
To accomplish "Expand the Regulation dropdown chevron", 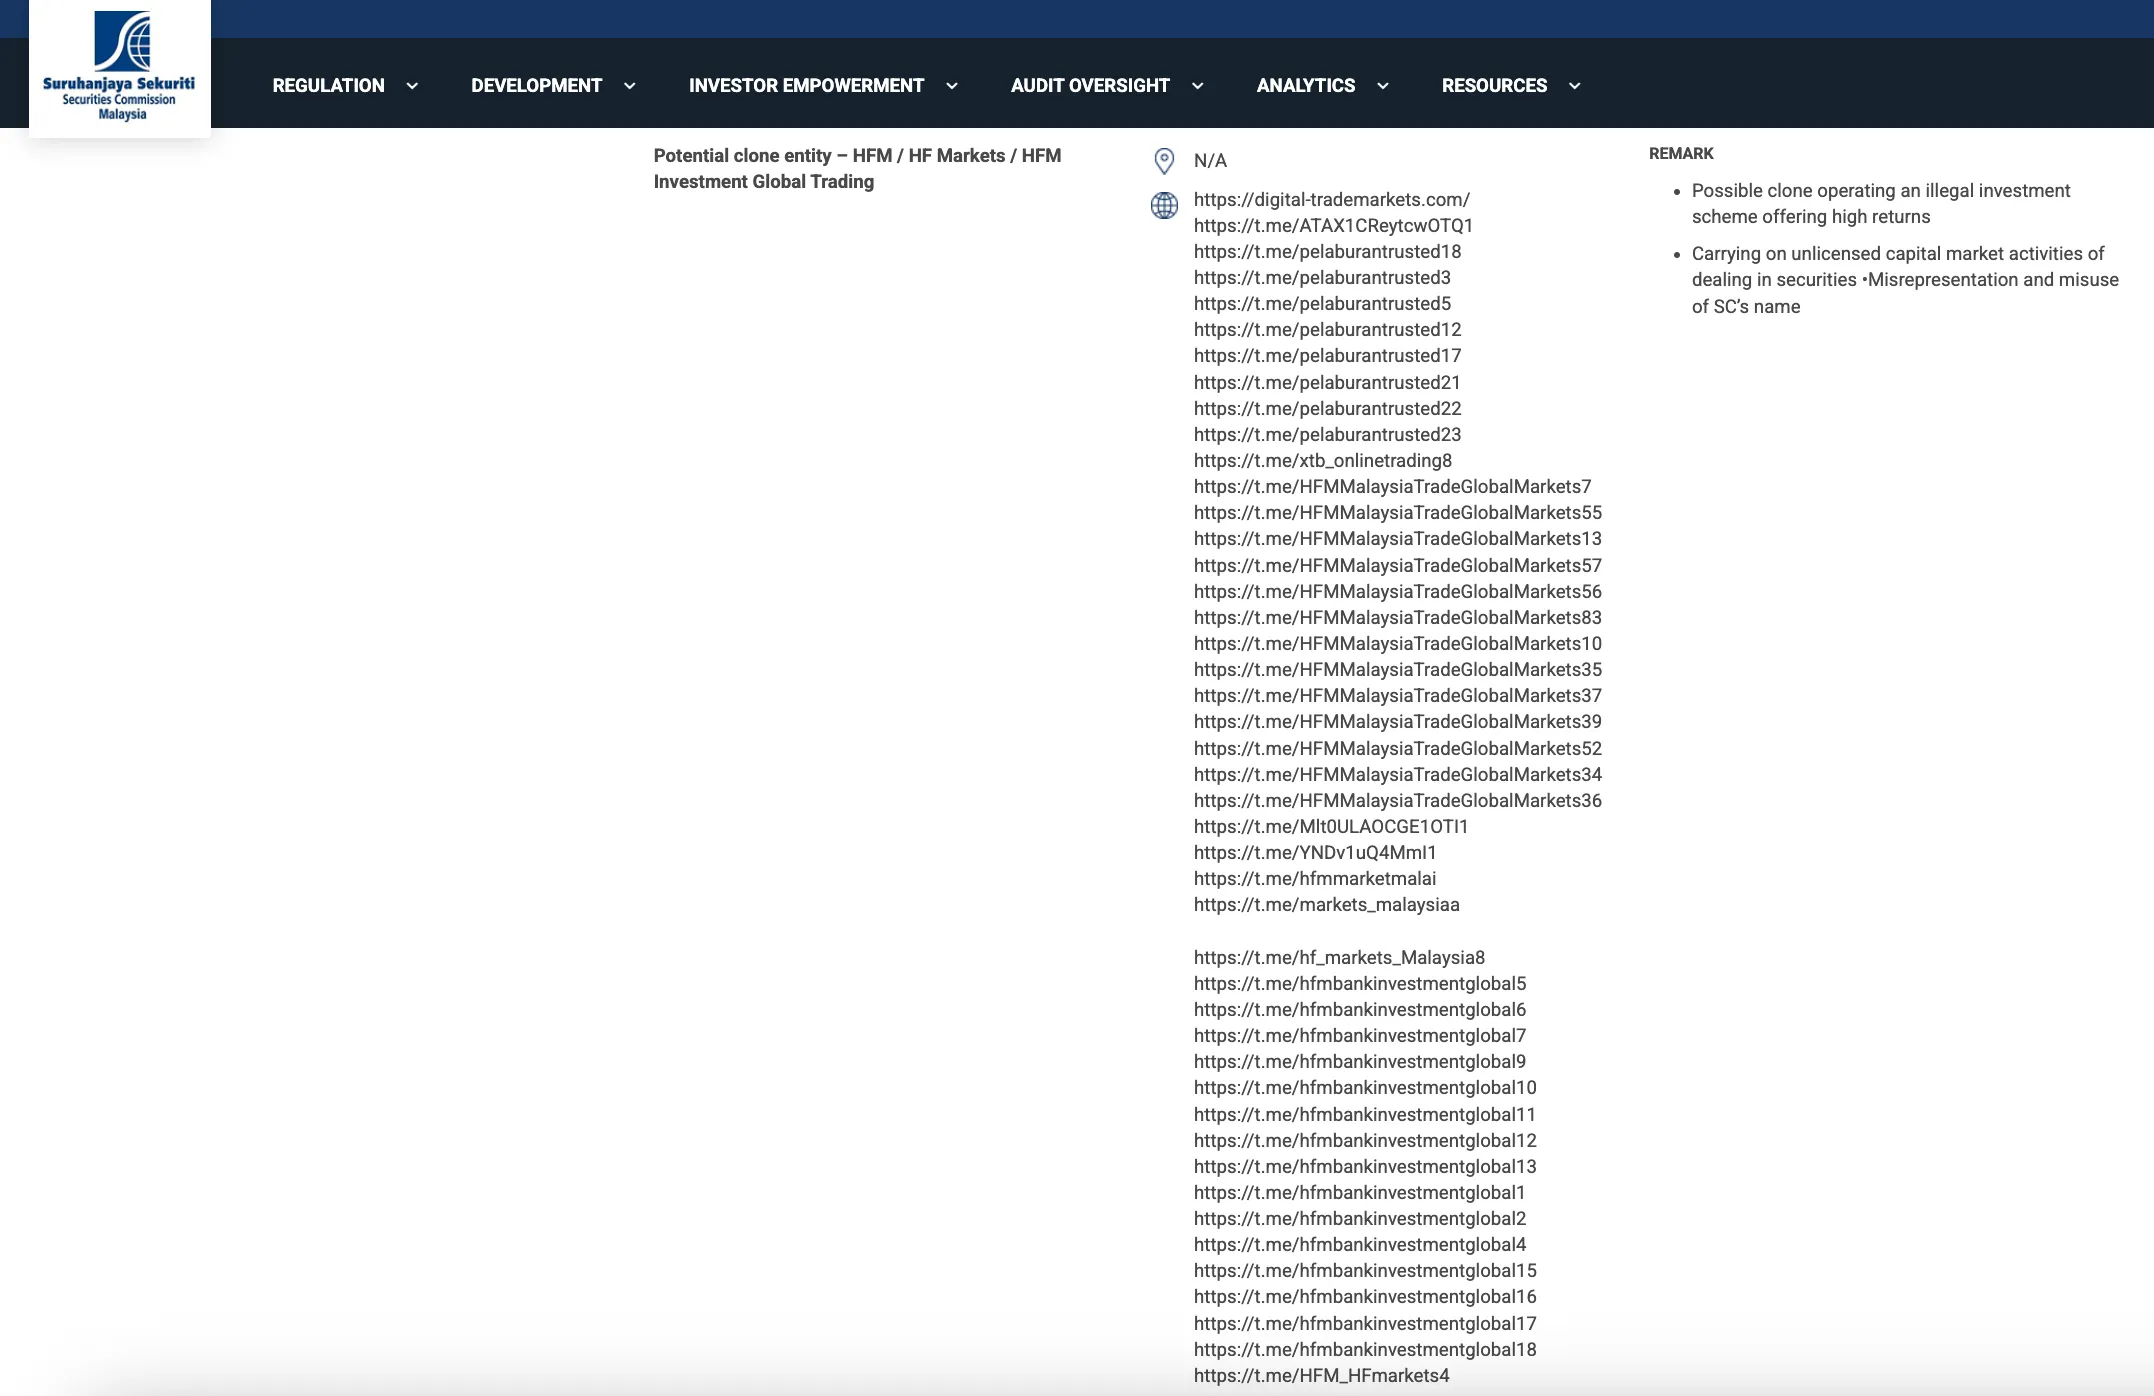I will coord(412,86).
